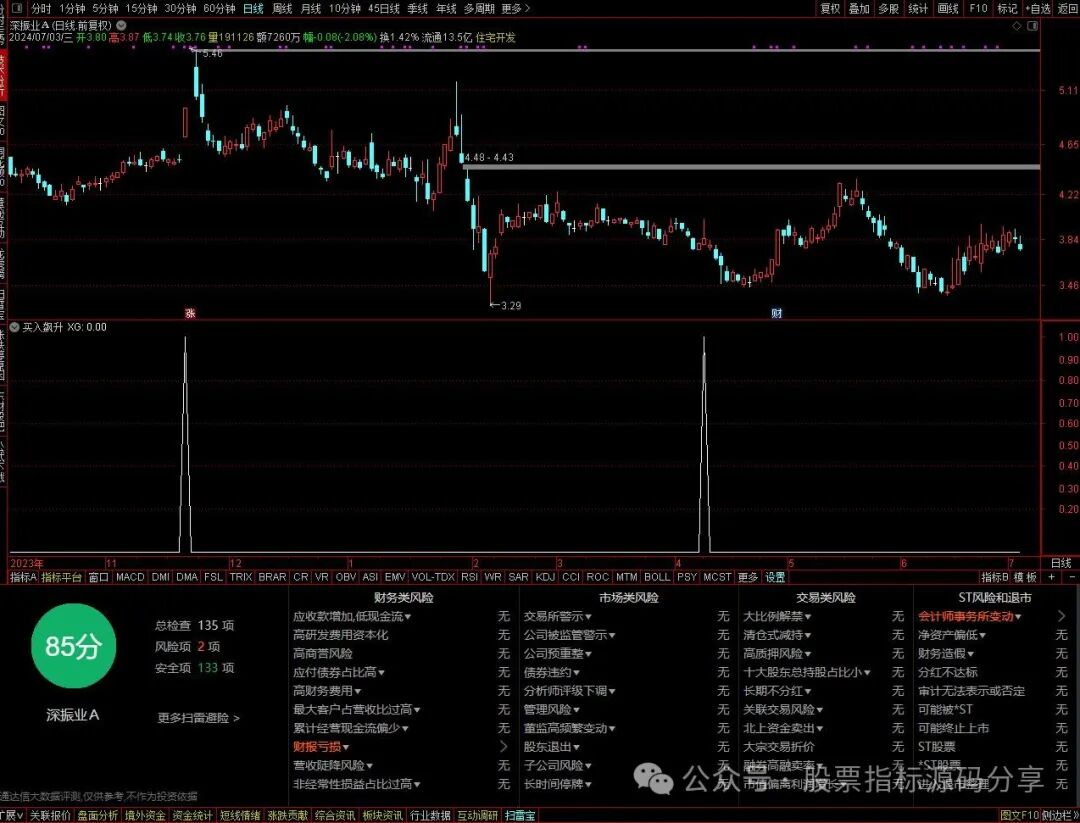Select the VOL-TDX indicator
This screenshot has width=1080, height=823.
pyautogui.click(x=433, y=577)
